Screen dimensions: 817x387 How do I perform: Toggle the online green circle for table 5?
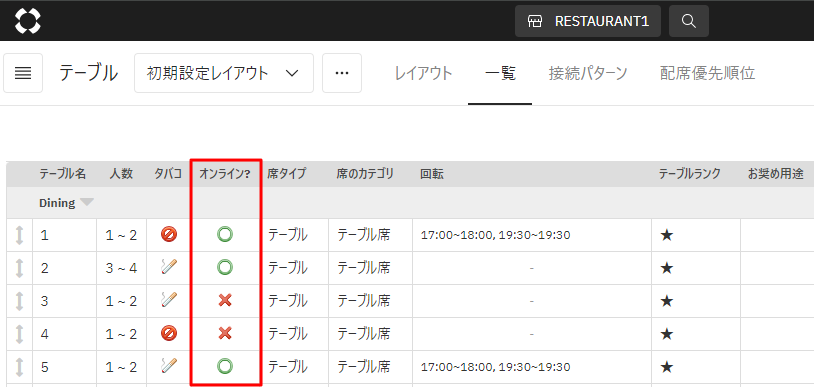point(225,366)
